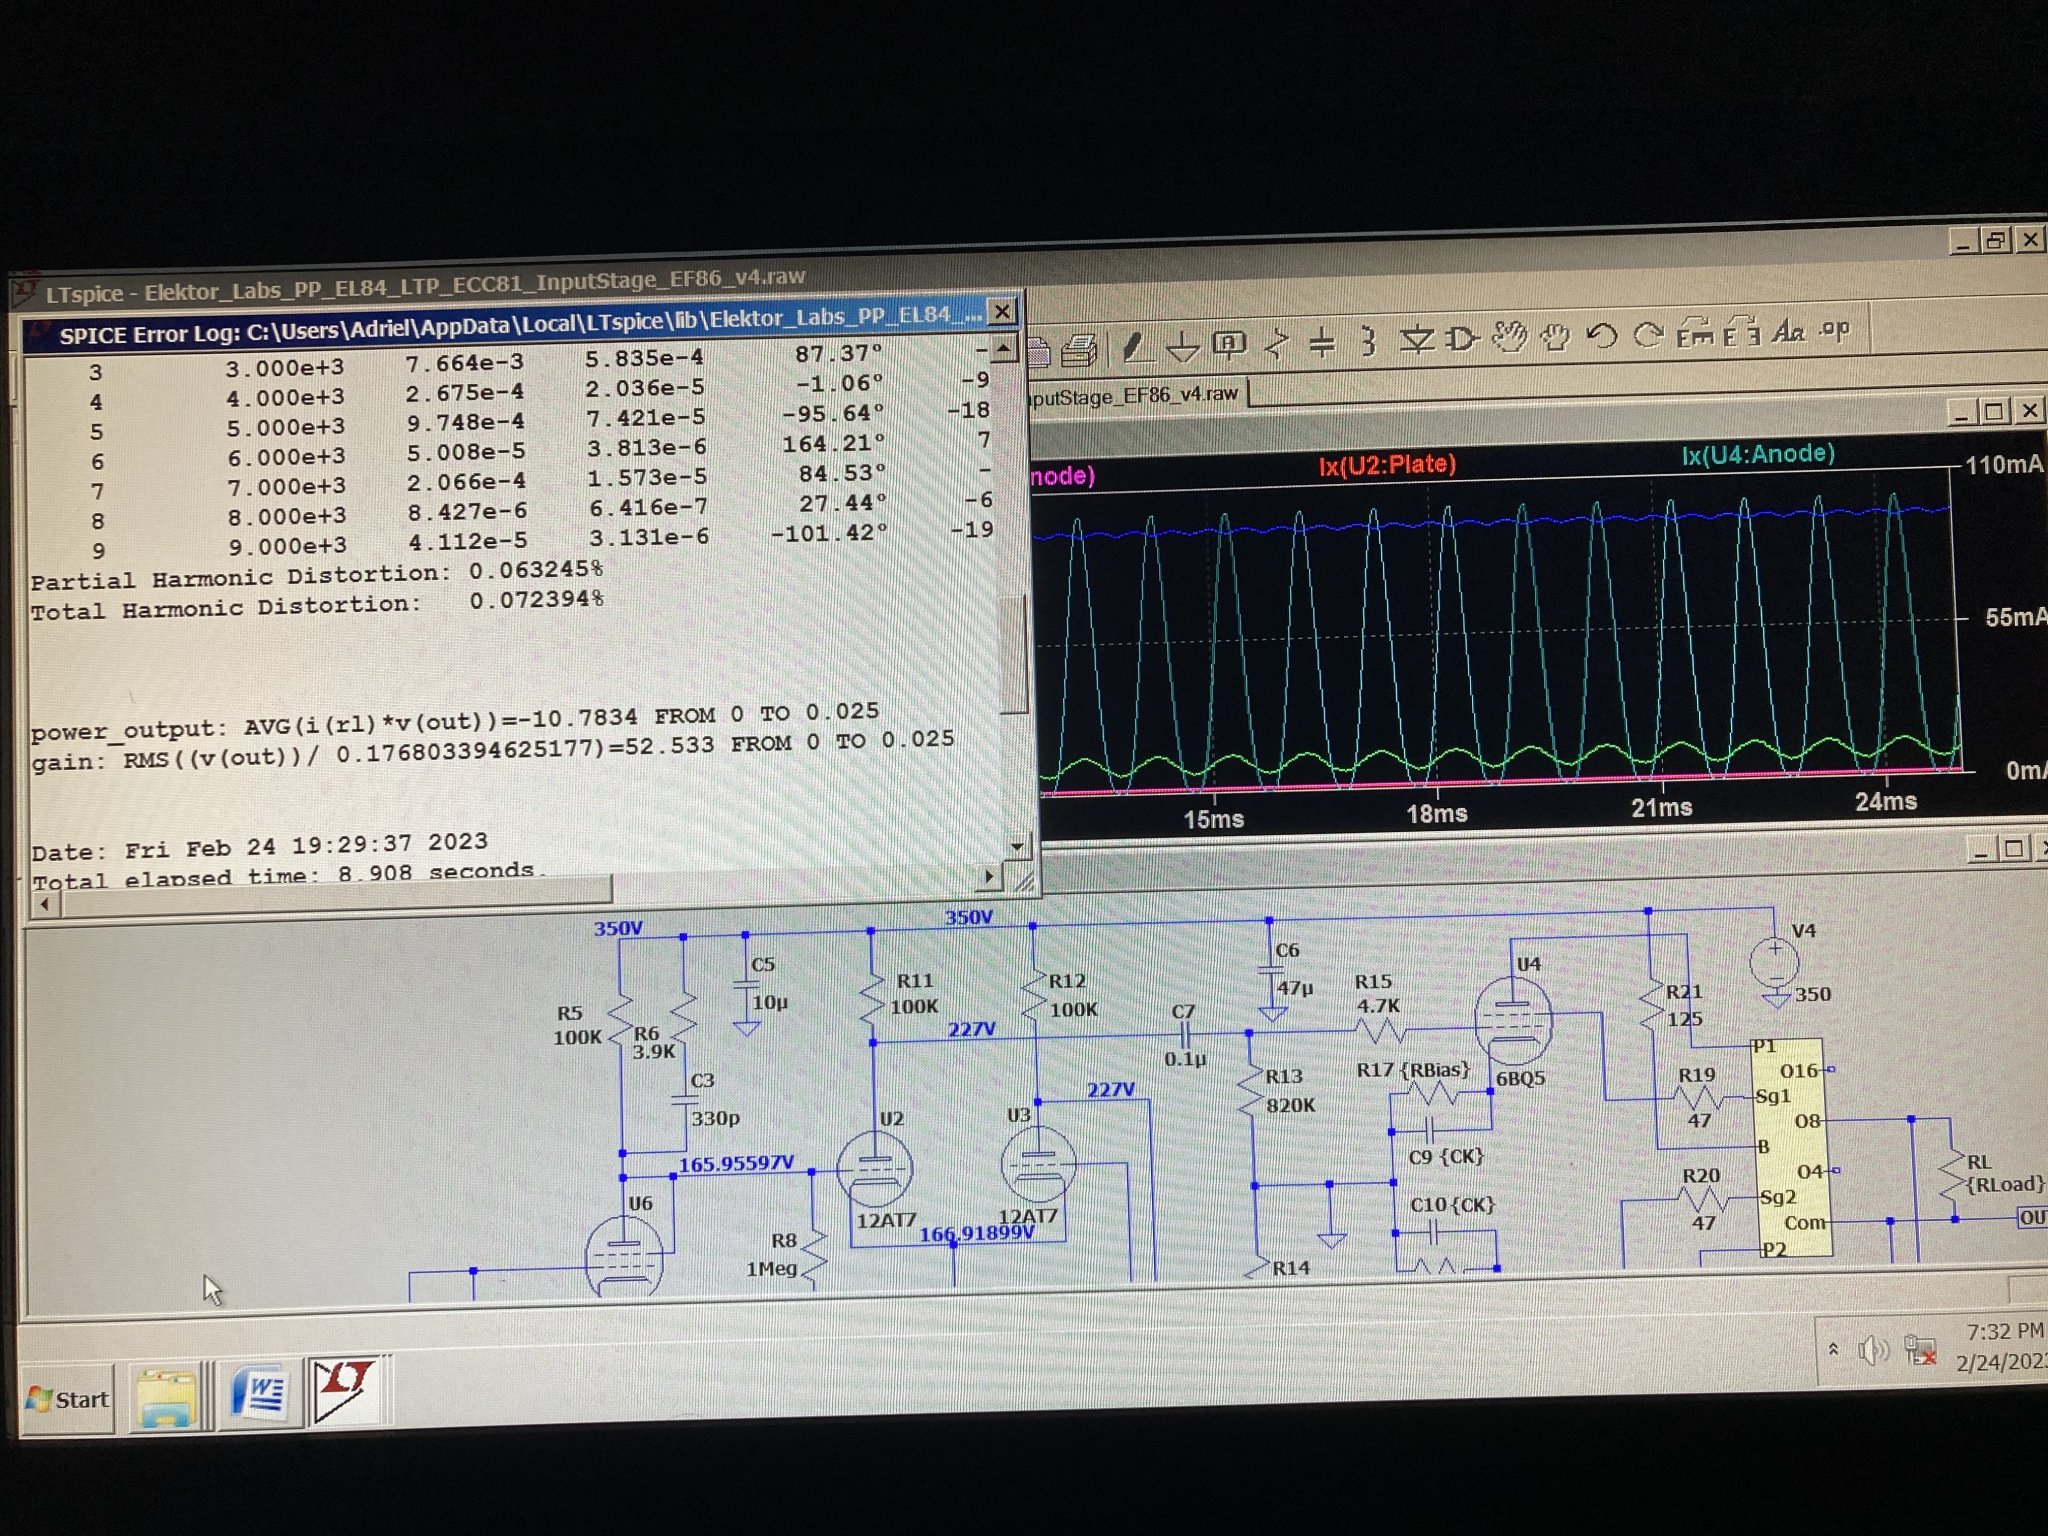Click the error log scroll-up arrow
This screenshot has width=2048, height=1536.
pyautogui.click(x=1004, y=349)
